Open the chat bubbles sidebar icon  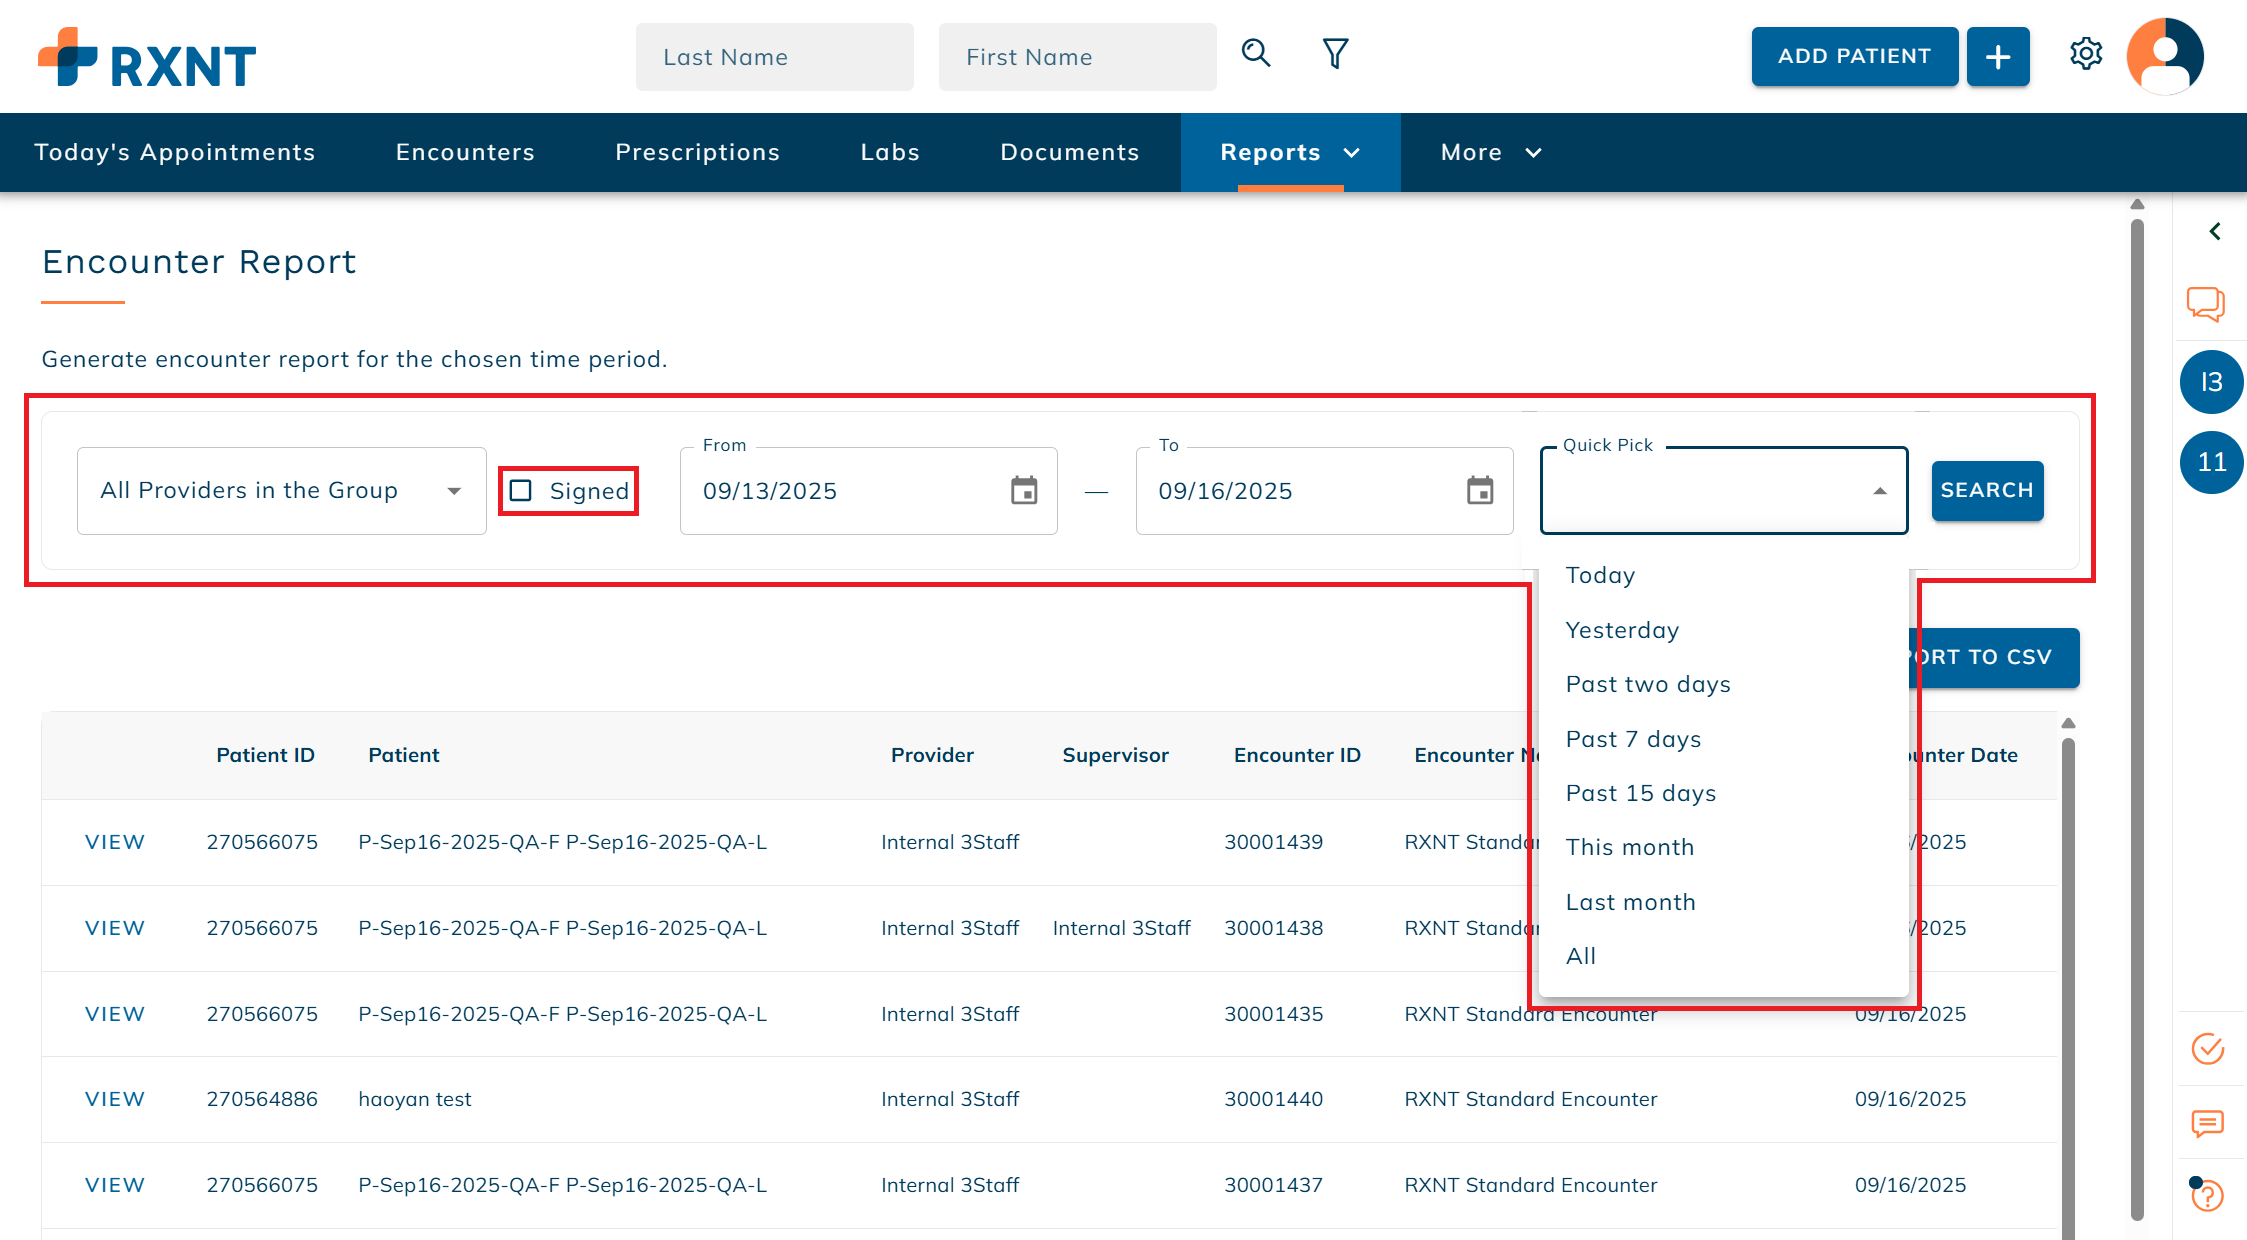click(2206, 304)
